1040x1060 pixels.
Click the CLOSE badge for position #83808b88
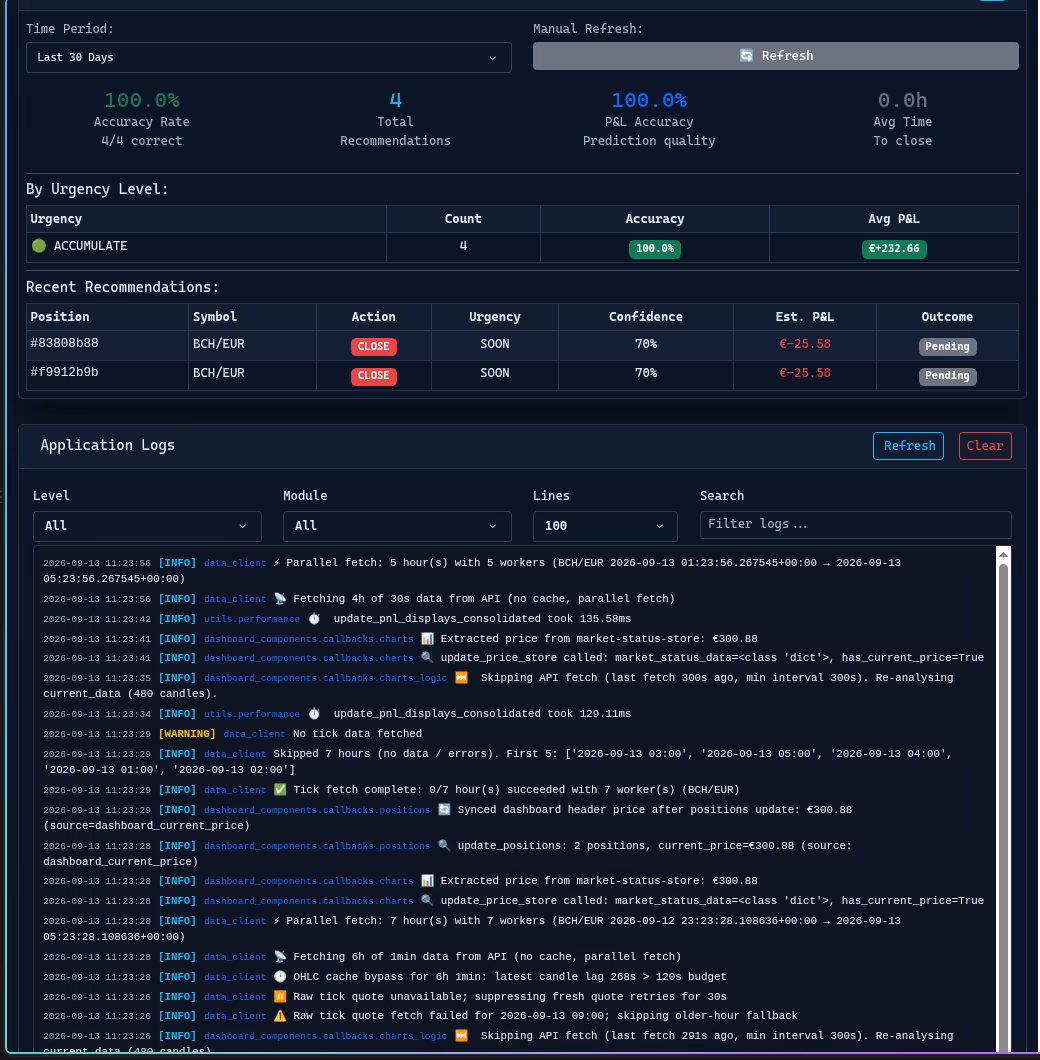(373, 346)
